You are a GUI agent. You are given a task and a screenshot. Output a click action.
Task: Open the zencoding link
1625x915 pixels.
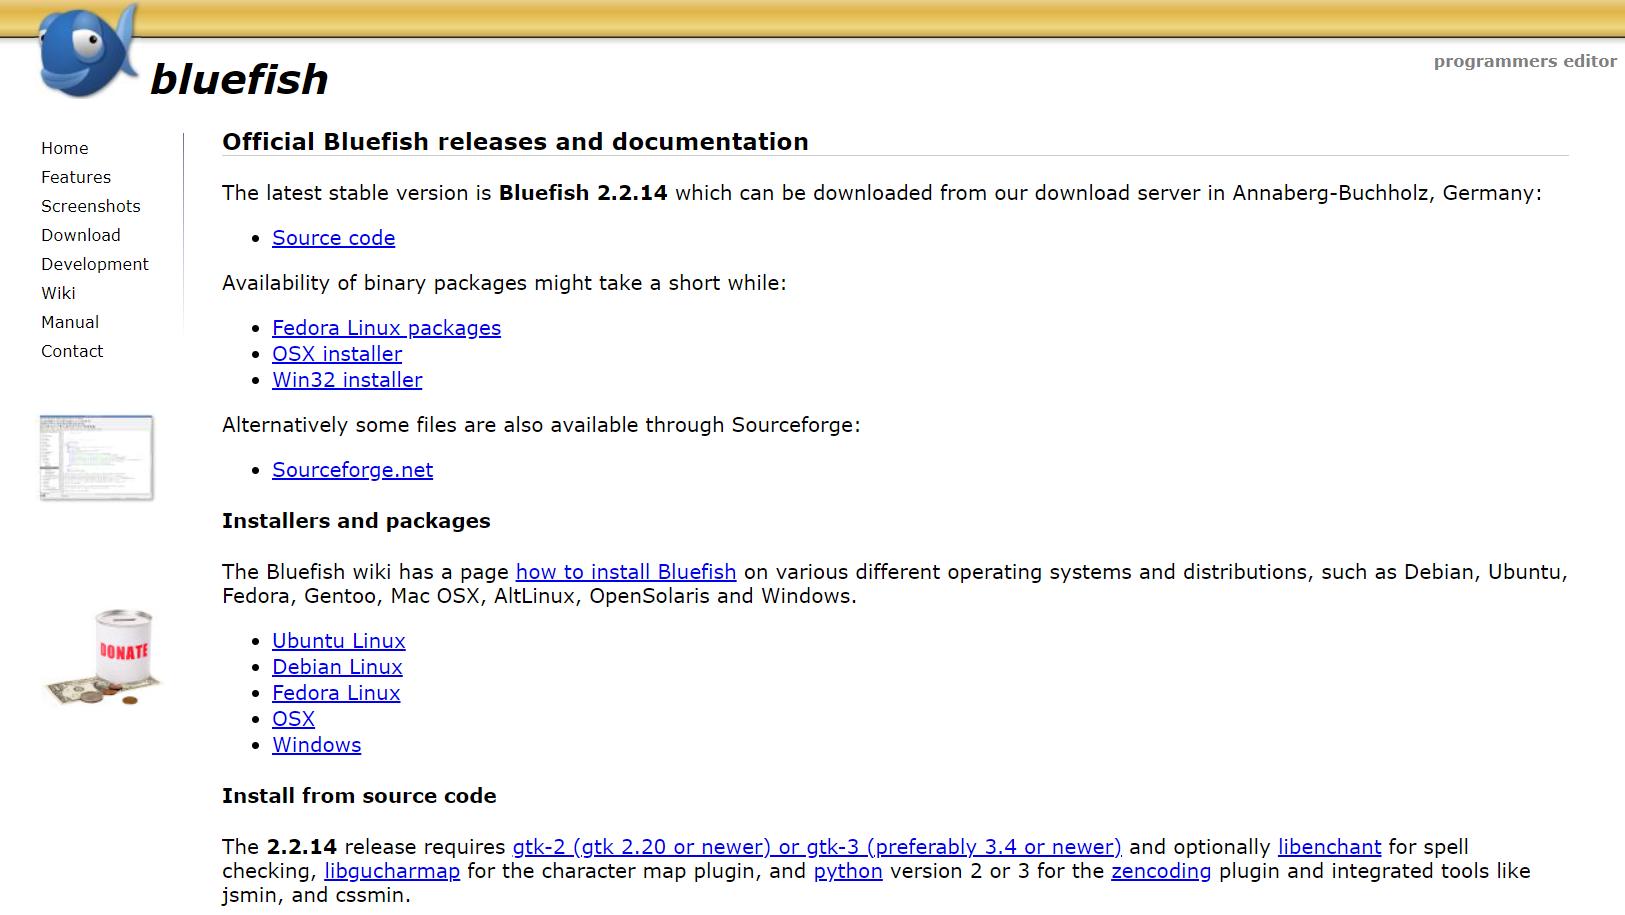tap(1161, 871)
